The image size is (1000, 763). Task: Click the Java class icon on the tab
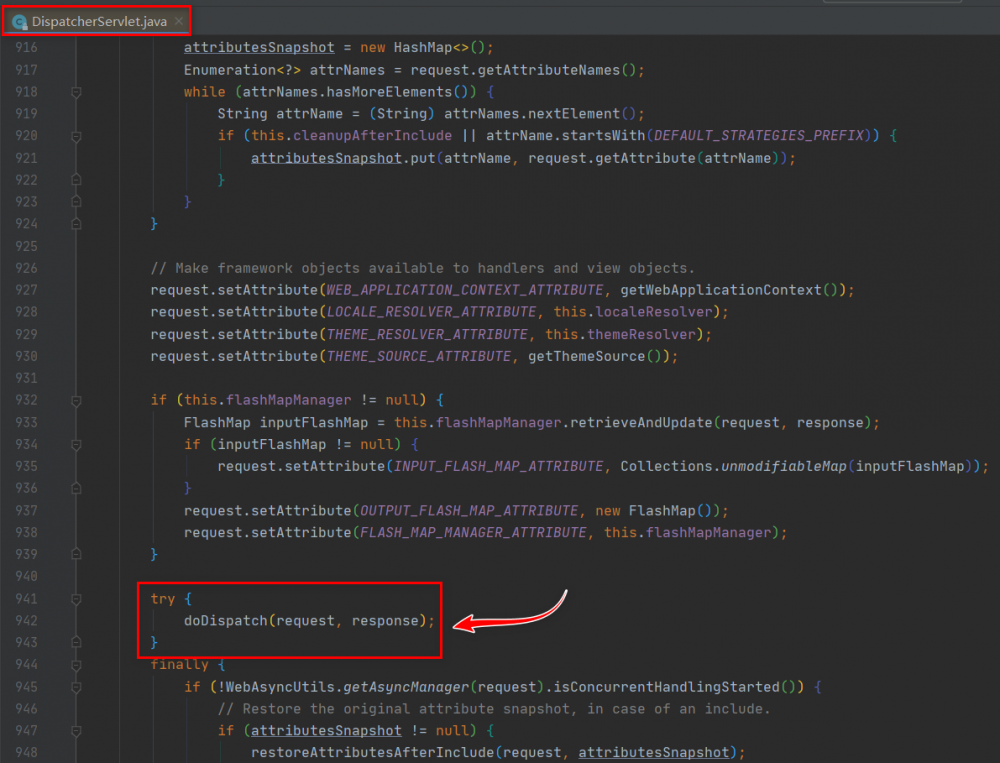click(x=20, y=22)
